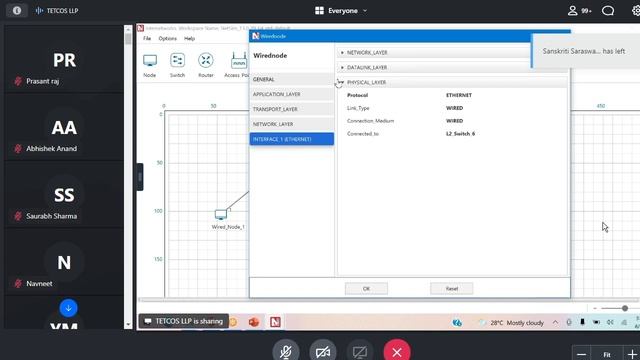Expand the NETWORK_LAYER section in properties
Image resolution: width=640 pixels, height=360 pixels.
click(x=342, y=53)
